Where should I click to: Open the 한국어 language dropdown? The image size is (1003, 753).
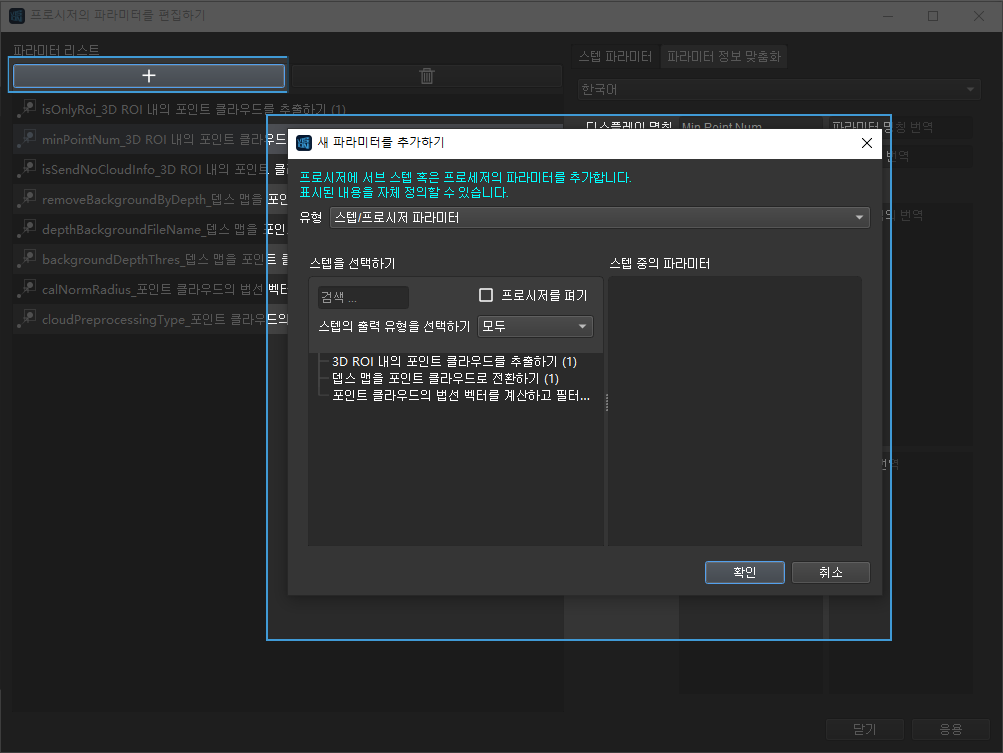(x=778, y=90)
